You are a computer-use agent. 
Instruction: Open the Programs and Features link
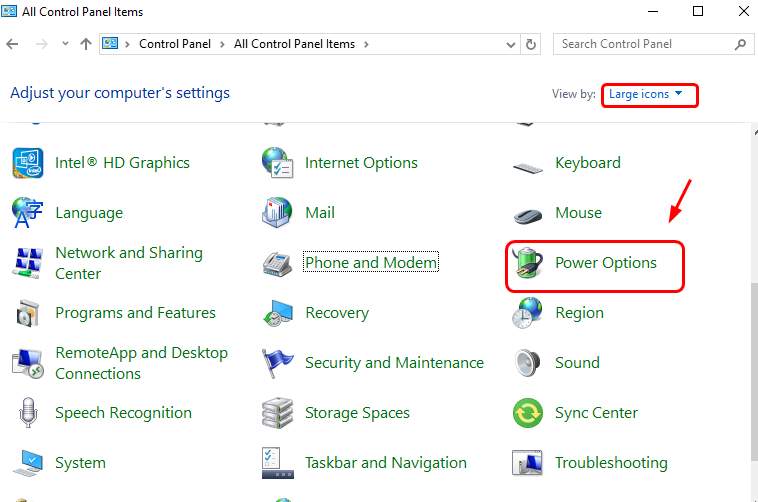(135, 313)
